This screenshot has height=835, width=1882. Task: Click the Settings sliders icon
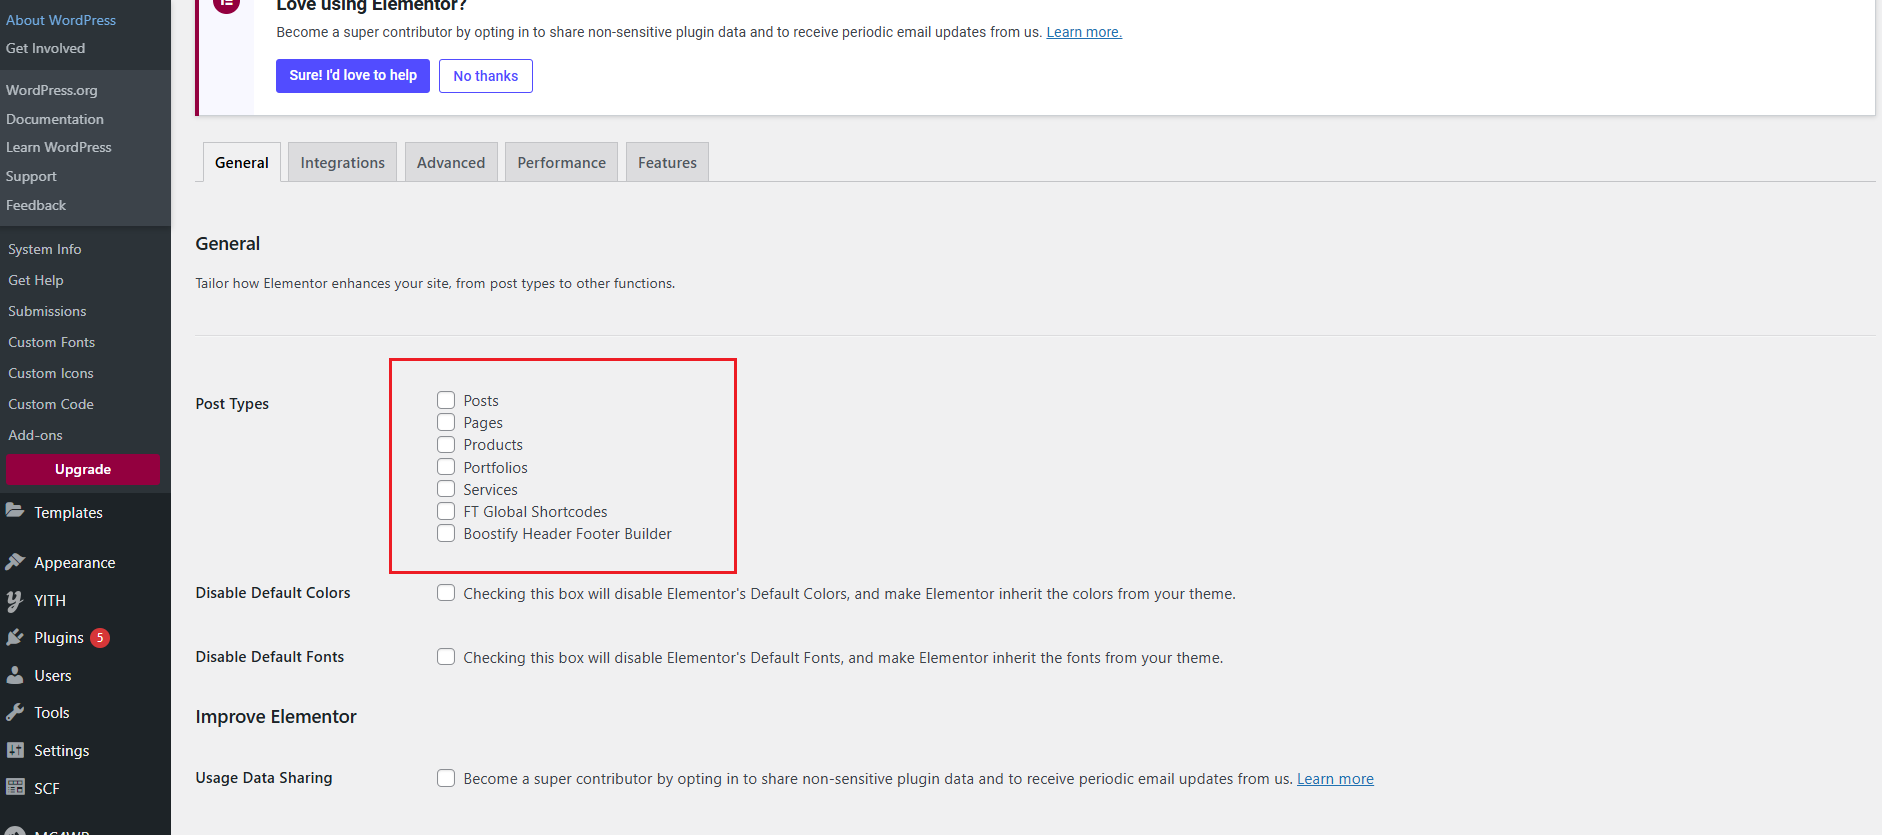coord(15,750)
